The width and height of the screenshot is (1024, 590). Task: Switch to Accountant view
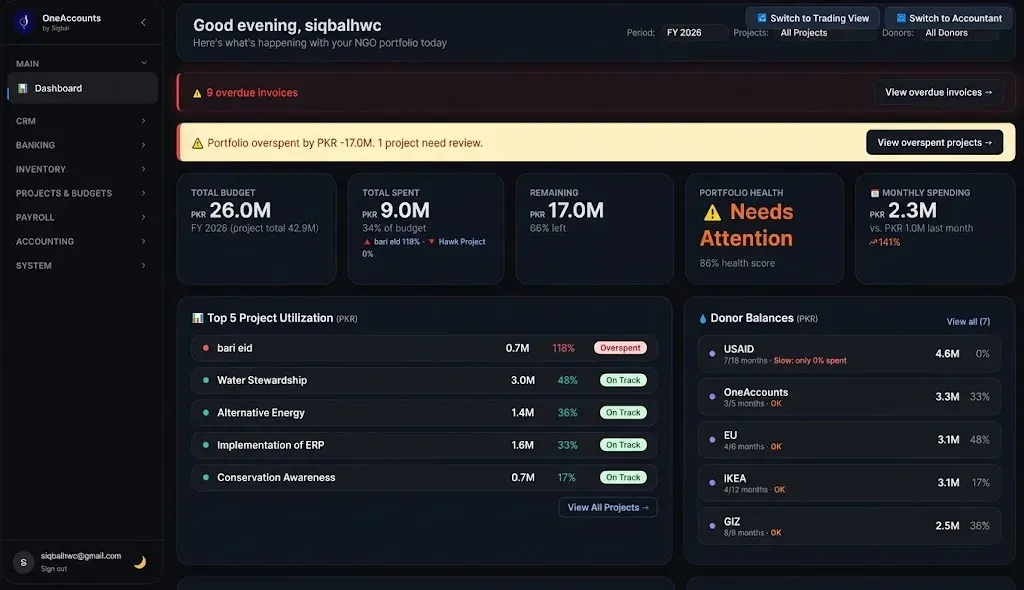[949, 18]
